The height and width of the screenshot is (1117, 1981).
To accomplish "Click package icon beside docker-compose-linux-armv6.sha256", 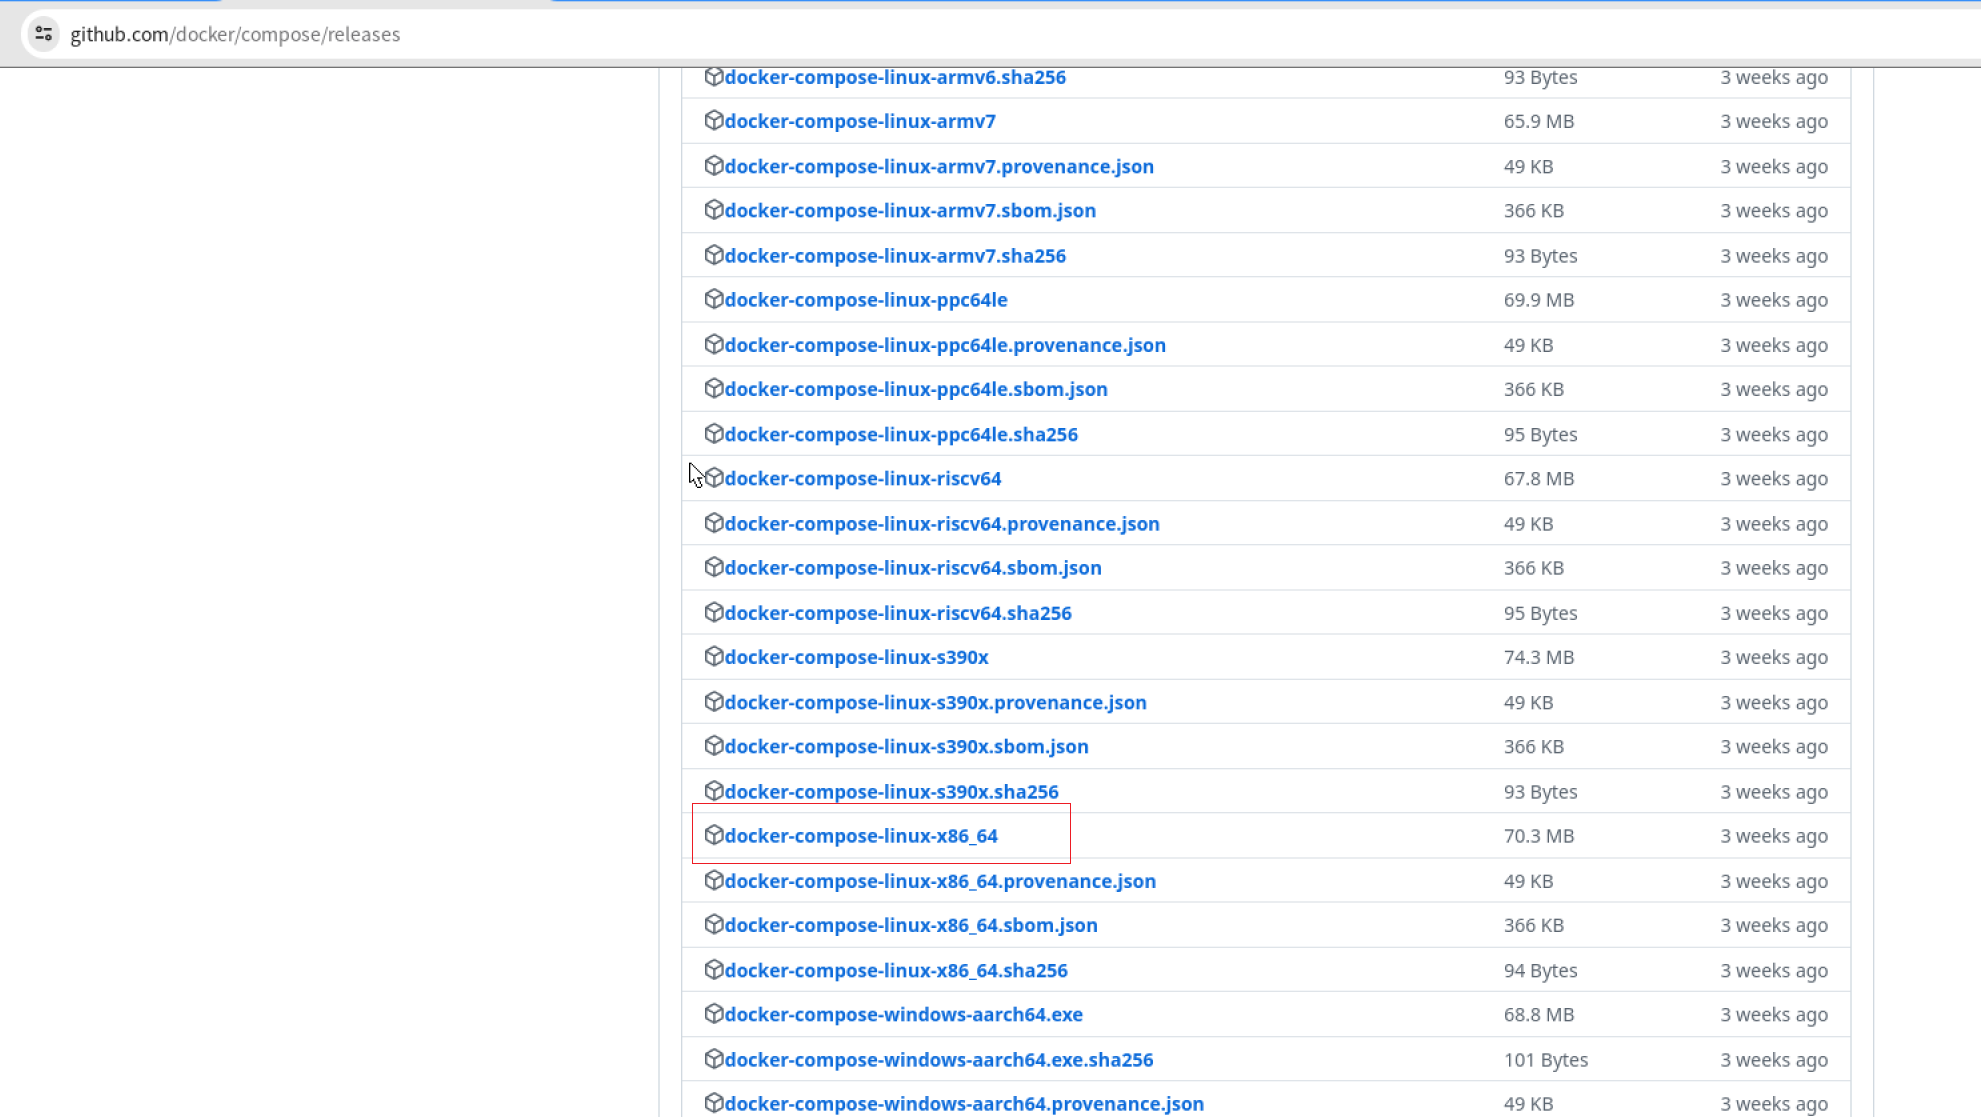I will pos(713,77).
